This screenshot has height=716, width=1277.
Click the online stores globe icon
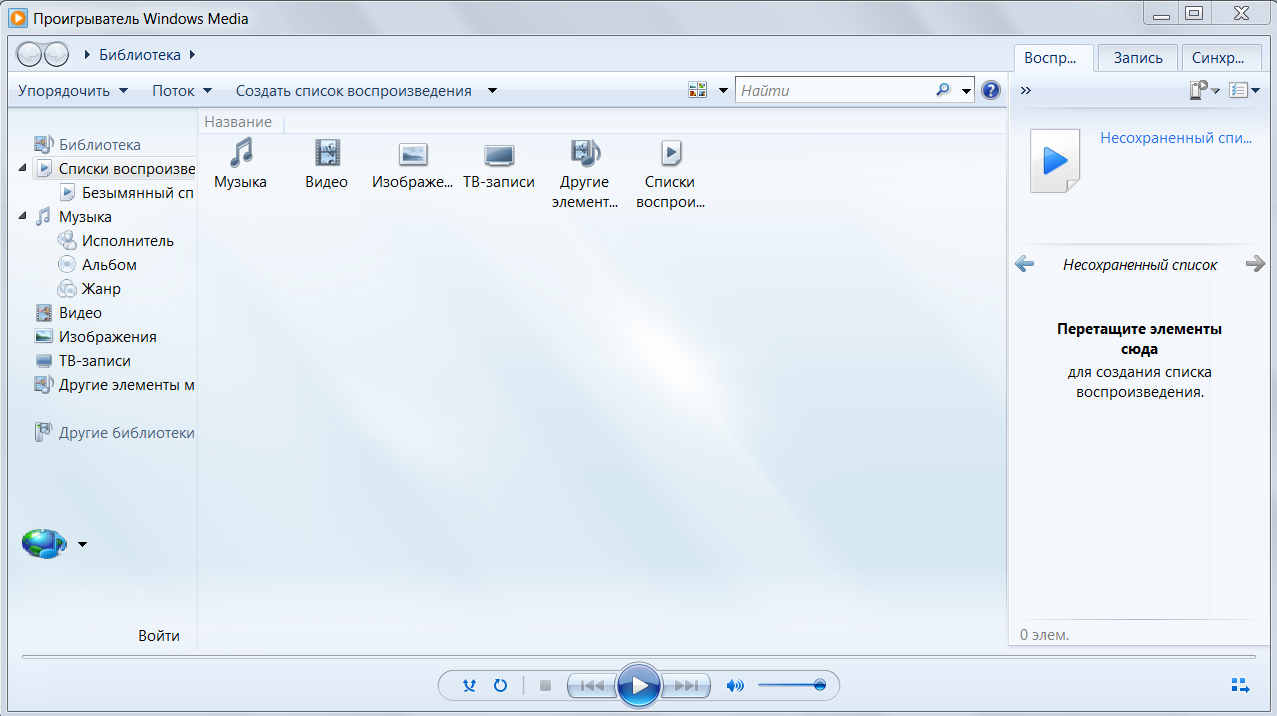pyautogui.click(x=44, y=543)
